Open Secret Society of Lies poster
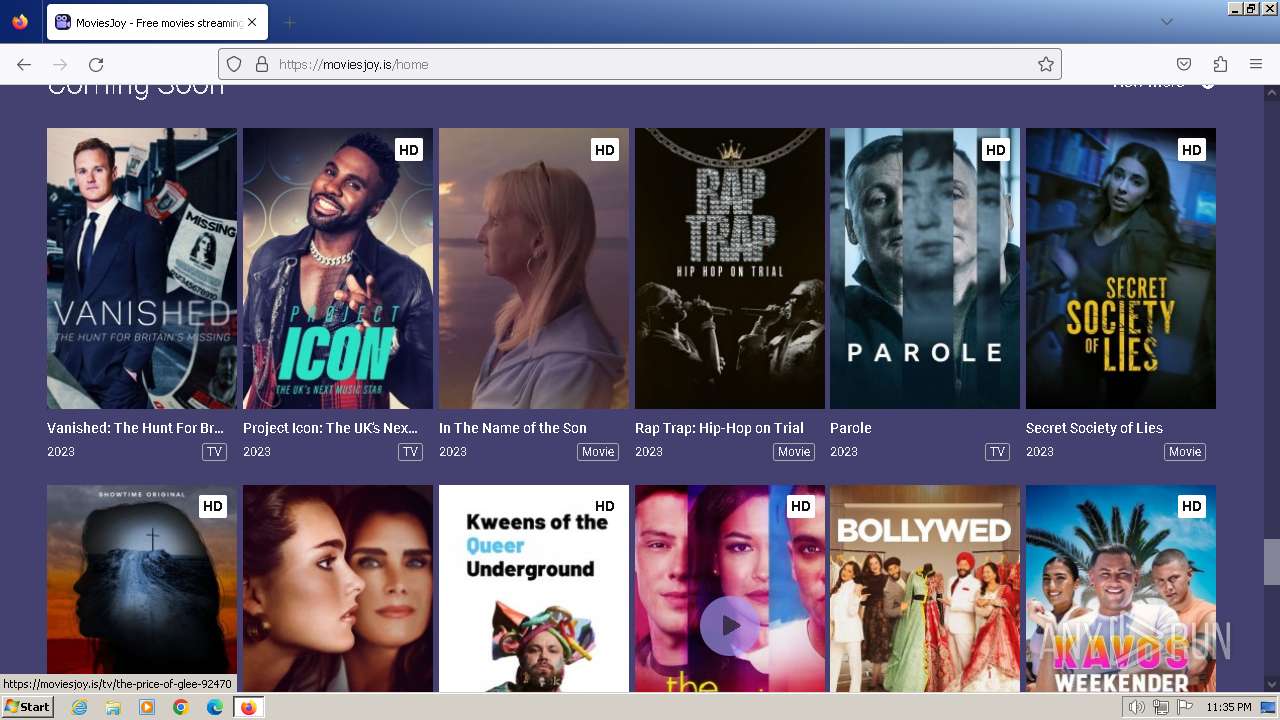Viewport: 1280px width, 720px height. click(1121, 268)
